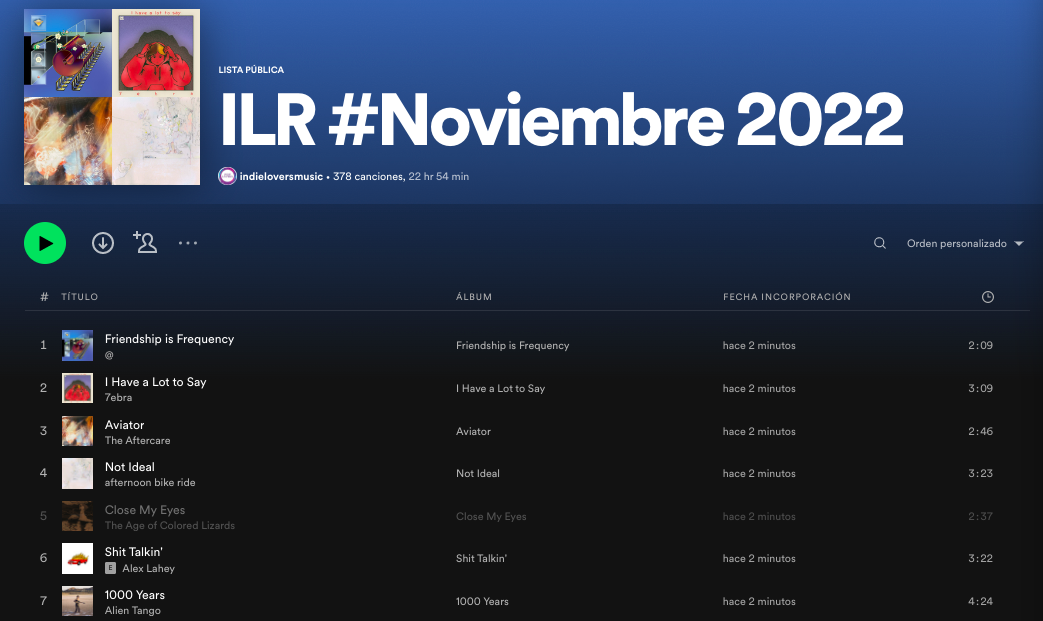Screen dimensions: 1043x621
Task: Open The Age of Colored Lizards artist
Action: (x=170, y=525)
